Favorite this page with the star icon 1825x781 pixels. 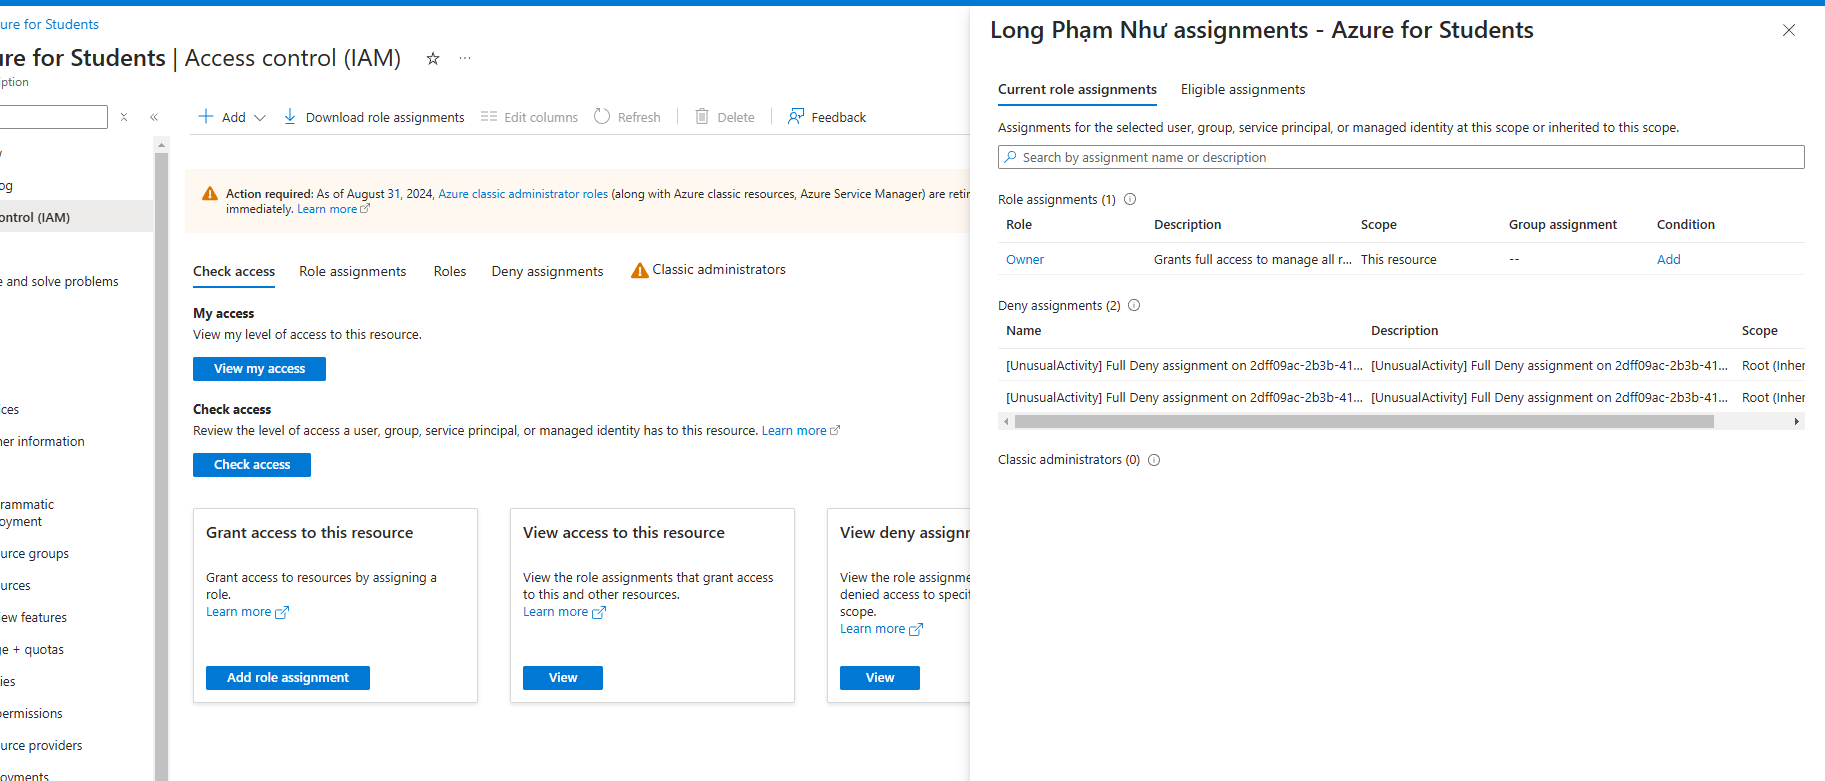pyautogui.click(x=433, y=58)
